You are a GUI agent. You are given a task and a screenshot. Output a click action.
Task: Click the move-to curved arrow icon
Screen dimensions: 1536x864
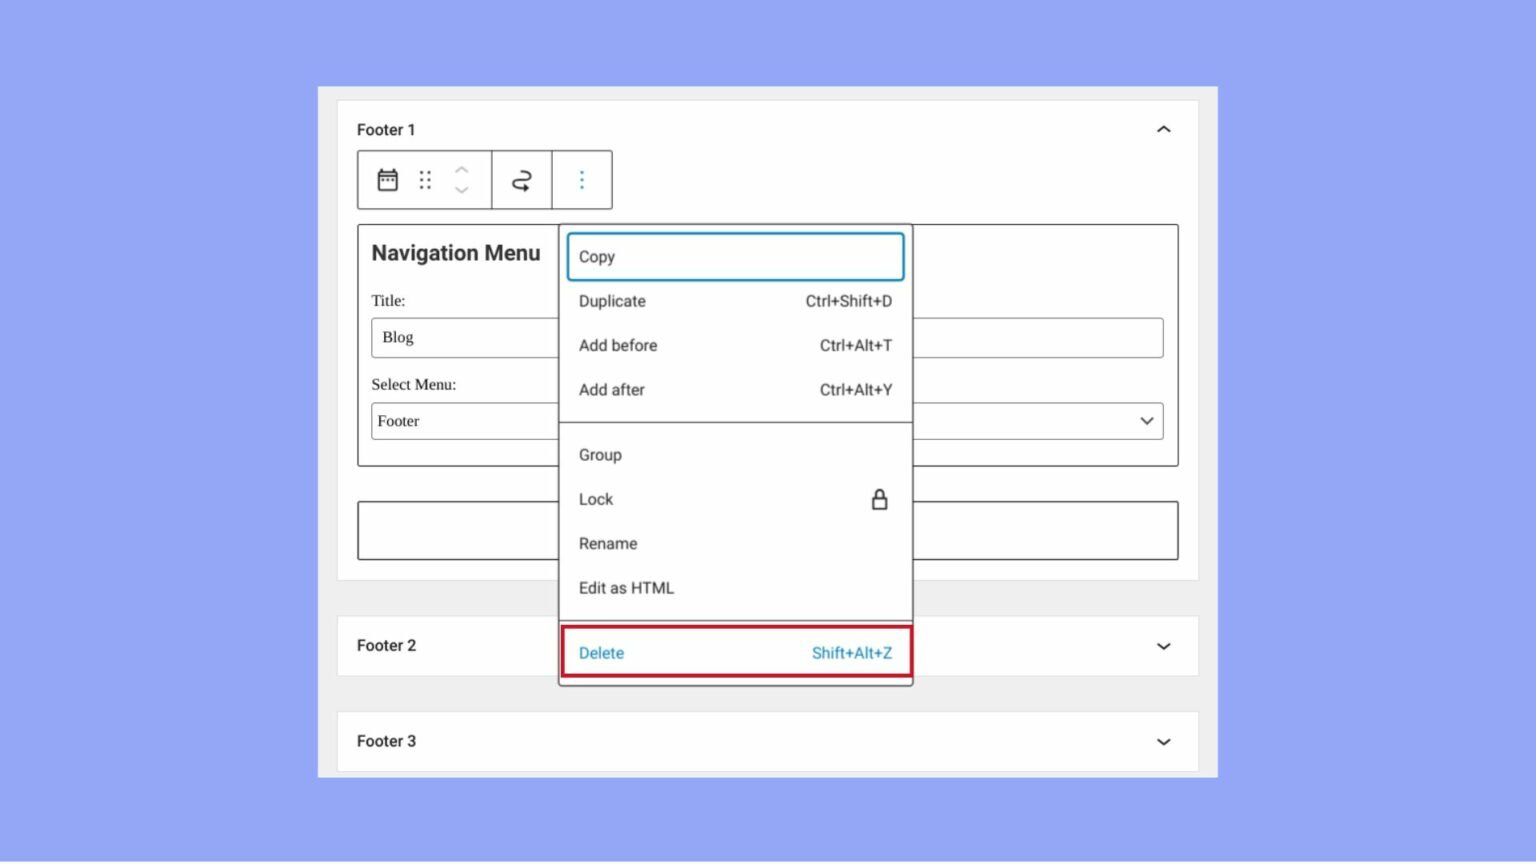click(521, 179)
